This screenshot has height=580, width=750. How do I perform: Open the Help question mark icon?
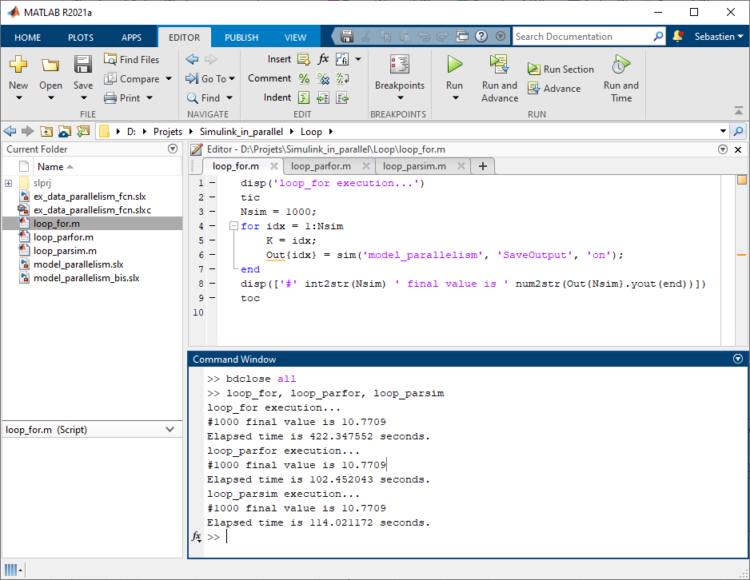coord(482,36)
